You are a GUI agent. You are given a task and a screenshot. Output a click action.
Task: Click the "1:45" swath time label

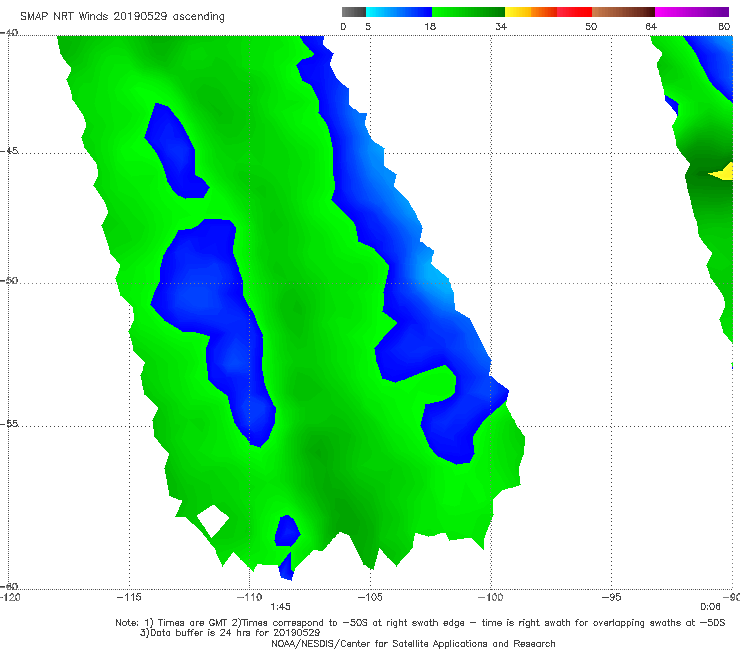pyautogui.click(x=280, y=607)
